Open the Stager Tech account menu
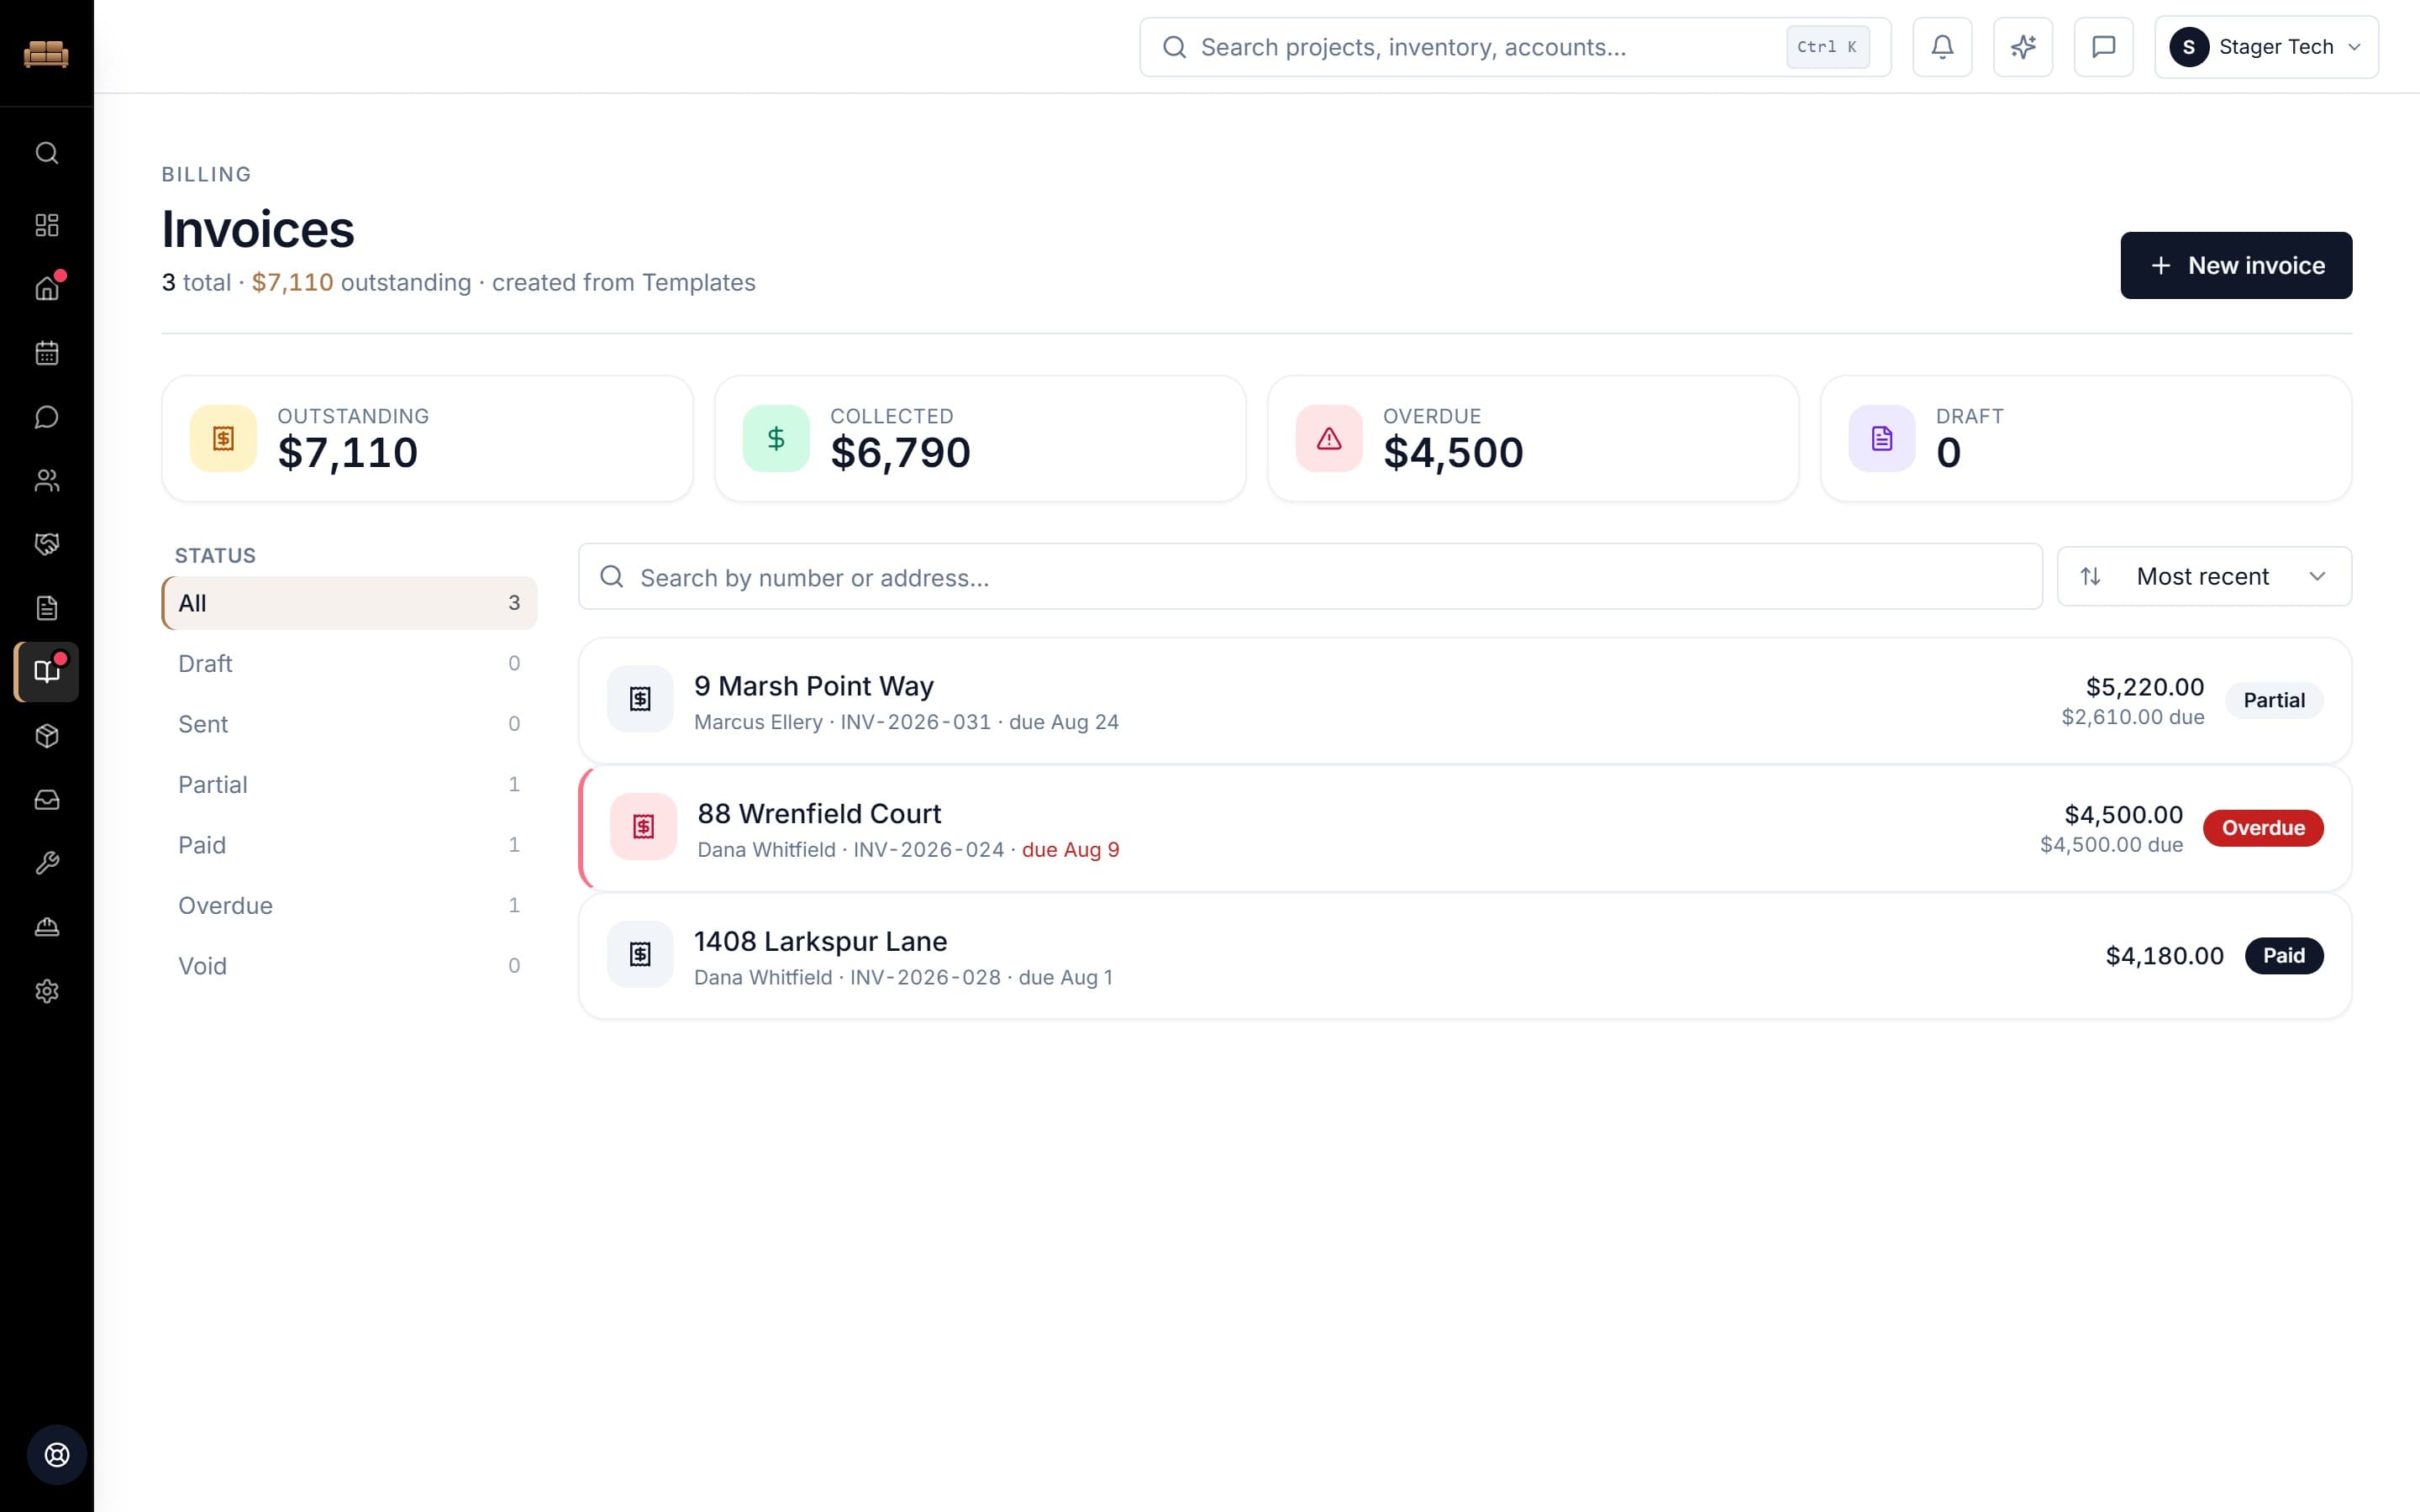The width and height of the screenshot is (2420, 1512). click(2266, 47)
